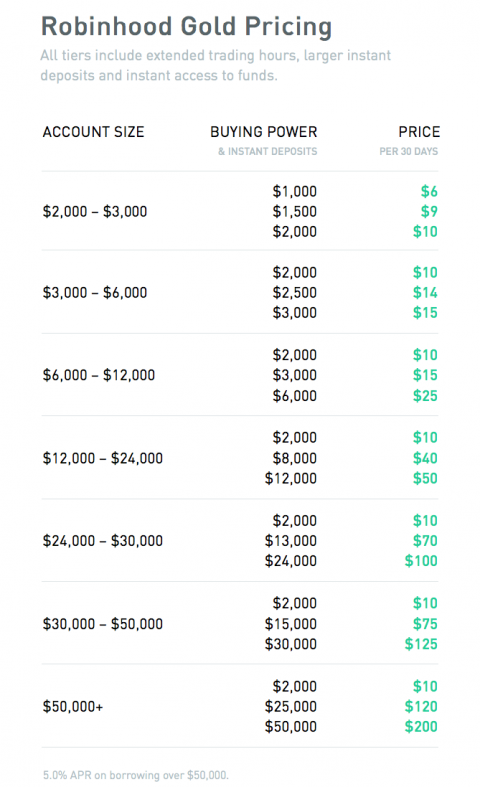Select the ACCOUNT SIZE column header

(x=93, y=132)
